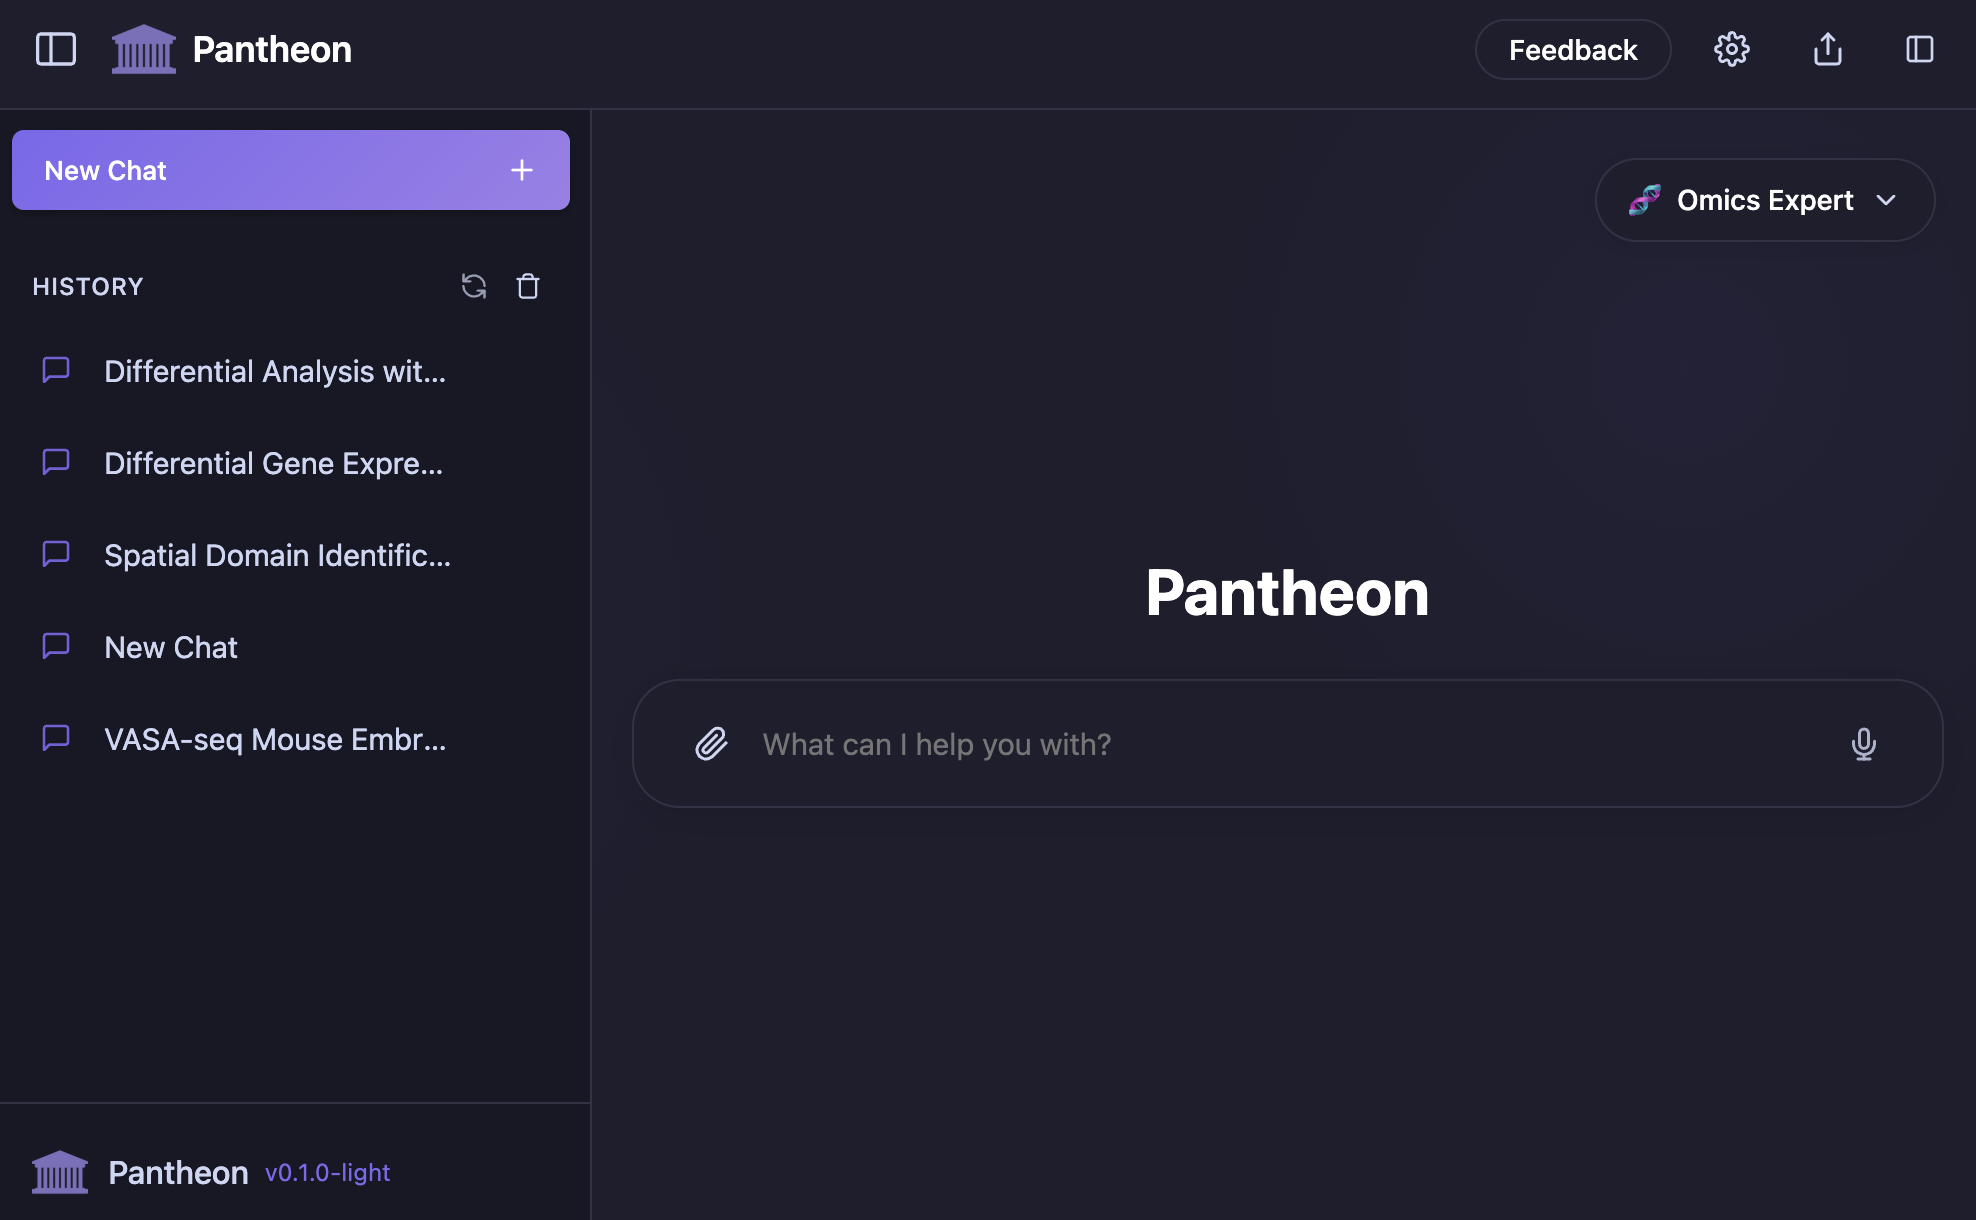Toggle the left sidebar panel icon

tap(56, 49)
